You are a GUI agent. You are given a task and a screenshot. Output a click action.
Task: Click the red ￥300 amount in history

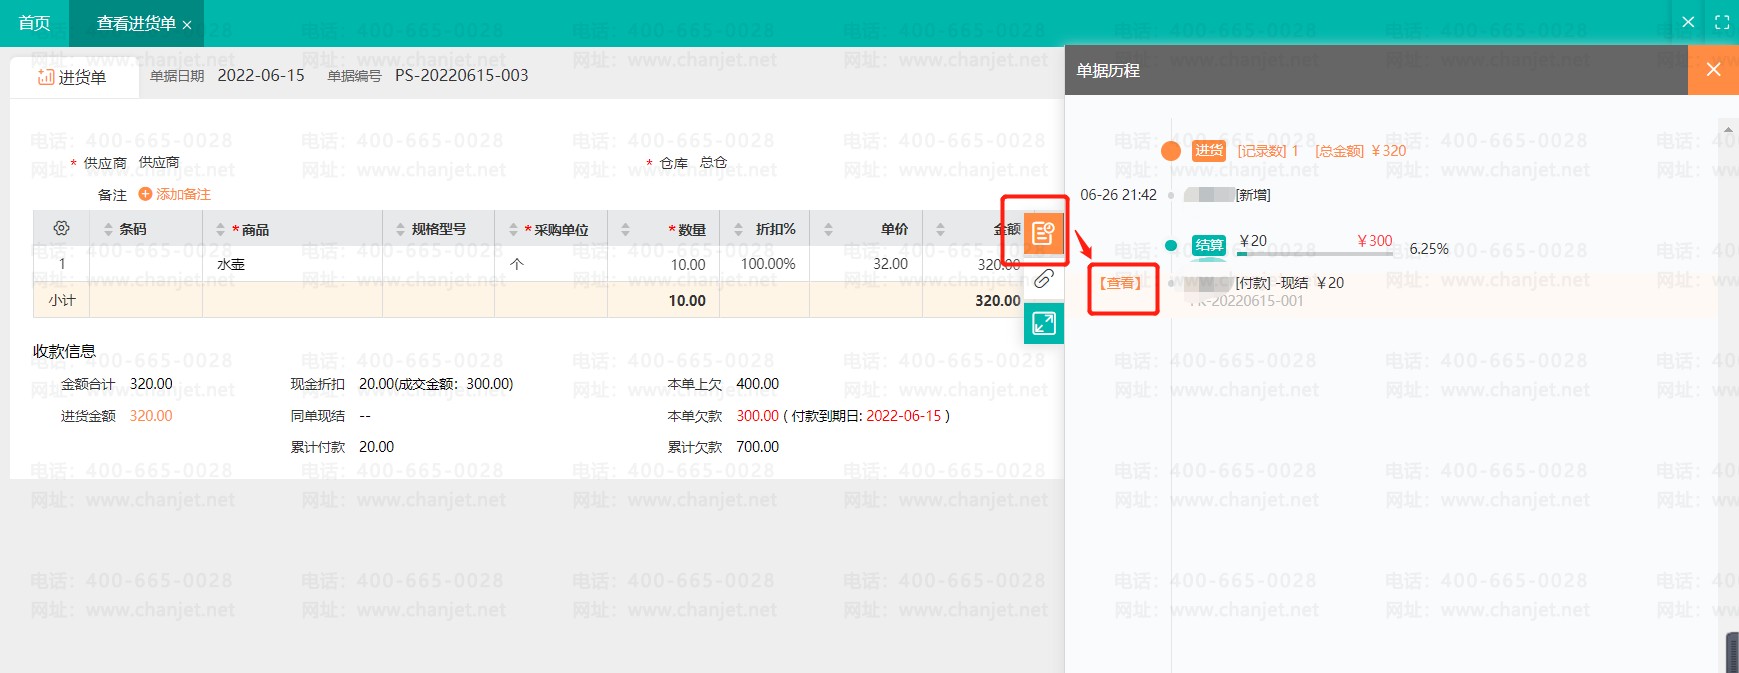(1375, 241)
